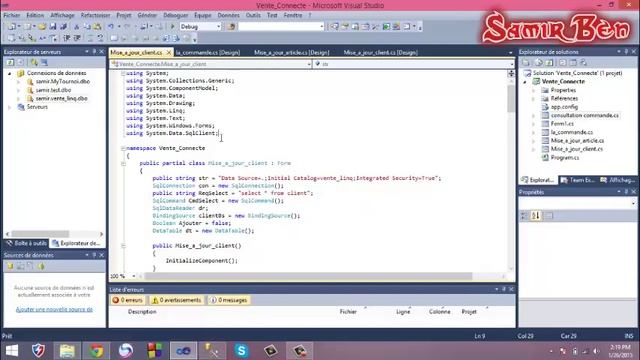Expand samir.vente_linq.dbo connection node

click(18, 99)
